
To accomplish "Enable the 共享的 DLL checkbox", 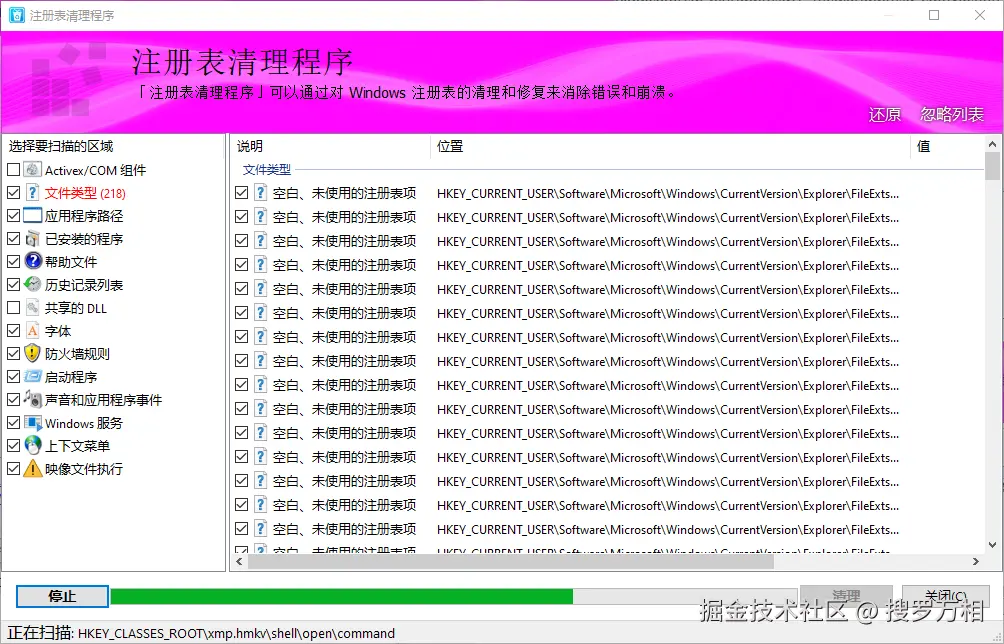I will (13, 308).
